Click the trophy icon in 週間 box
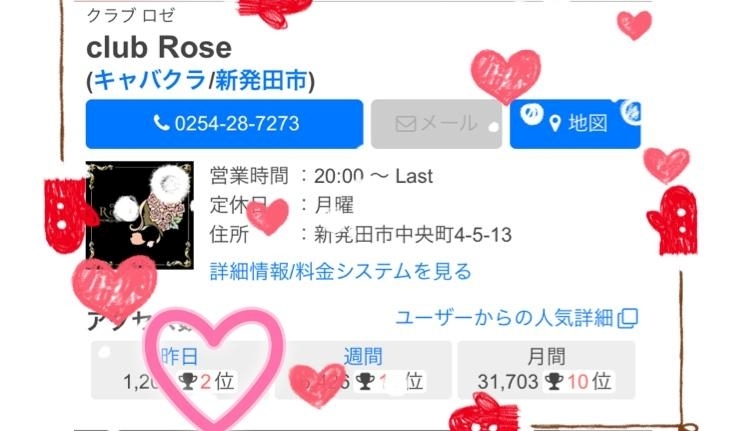This screenshot has height=431, width=750. click(365, 382)
